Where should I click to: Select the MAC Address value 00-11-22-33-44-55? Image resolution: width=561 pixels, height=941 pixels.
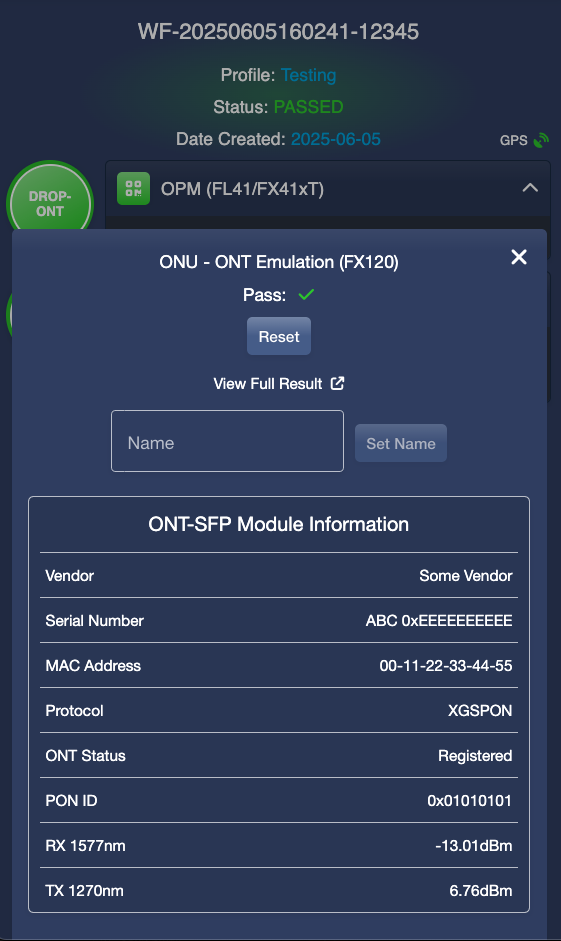[x=446, y=666]
